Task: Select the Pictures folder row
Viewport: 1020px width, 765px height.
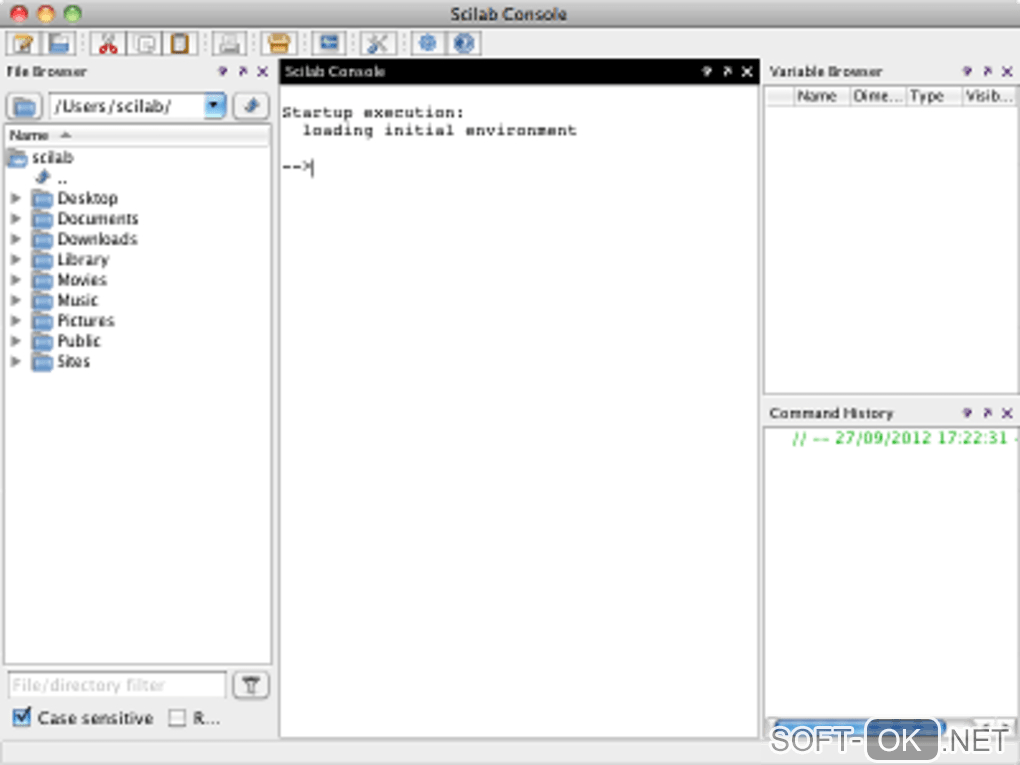Action: [x=73, y=320]
